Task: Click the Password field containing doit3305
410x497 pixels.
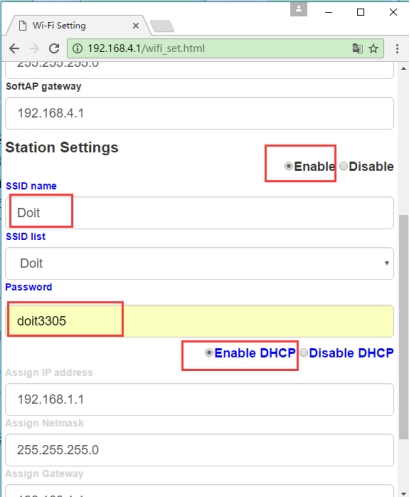Action: click(x=199, y=321)
